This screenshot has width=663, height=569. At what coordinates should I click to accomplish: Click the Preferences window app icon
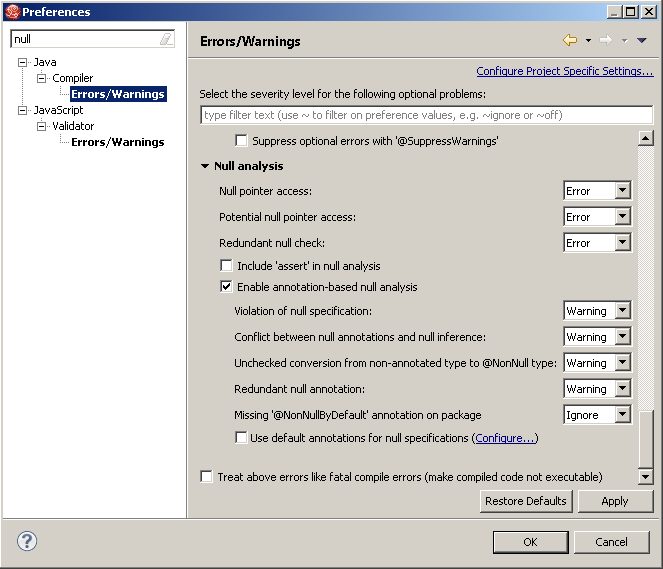(x=12, y=11)
